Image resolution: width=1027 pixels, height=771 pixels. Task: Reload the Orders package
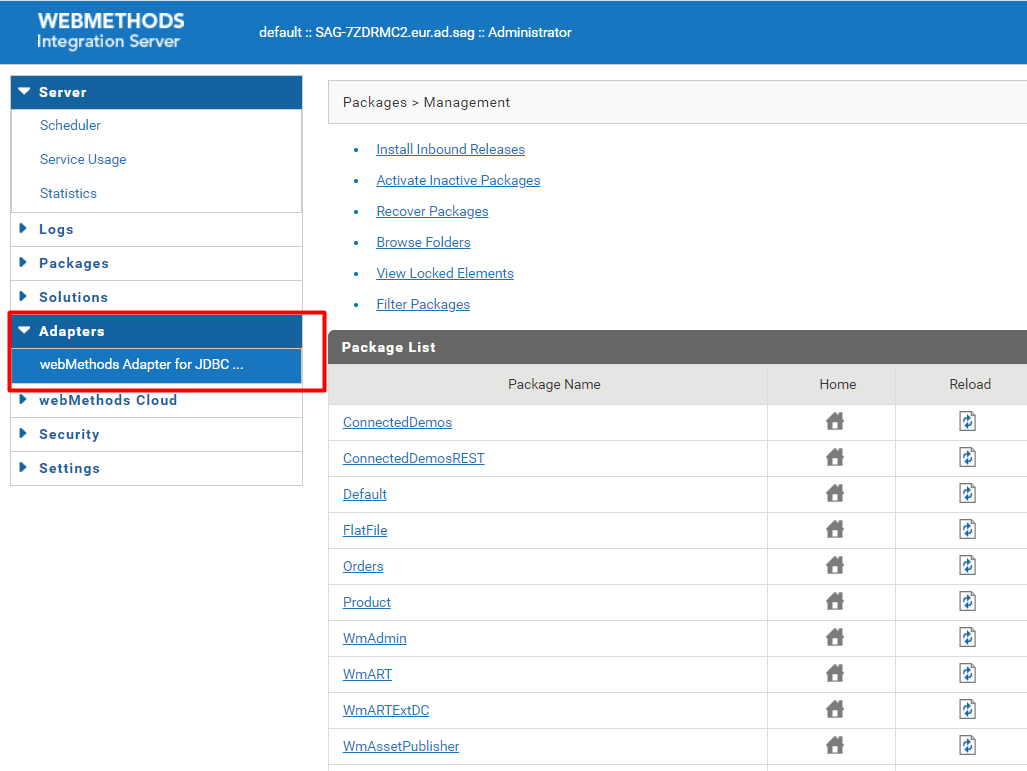[x=967, y=565]
